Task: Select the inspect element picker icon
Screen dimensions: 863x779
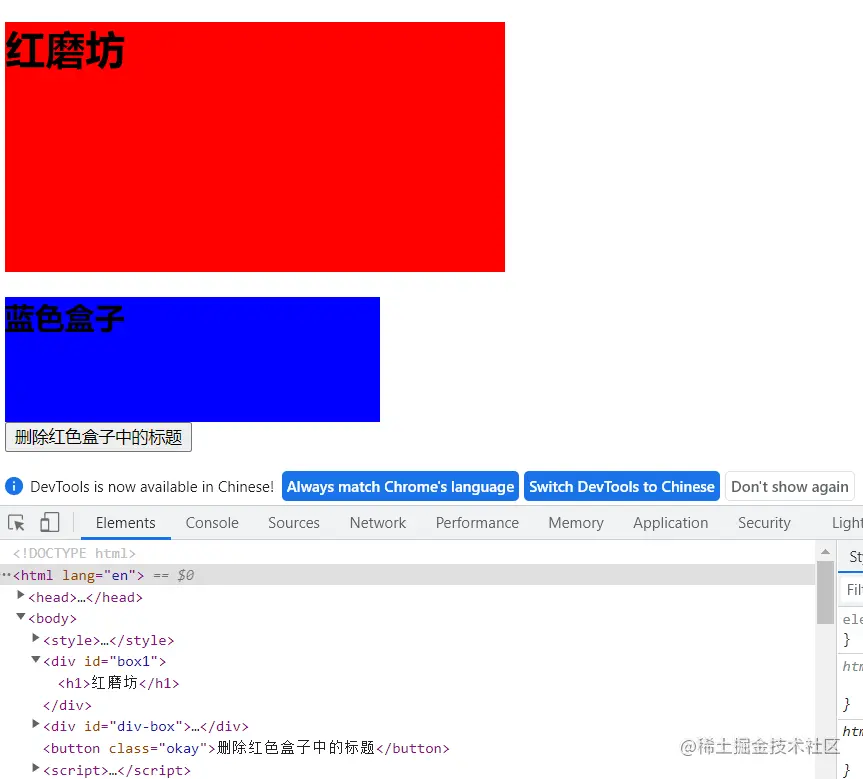Action: (x=17, y=522)
